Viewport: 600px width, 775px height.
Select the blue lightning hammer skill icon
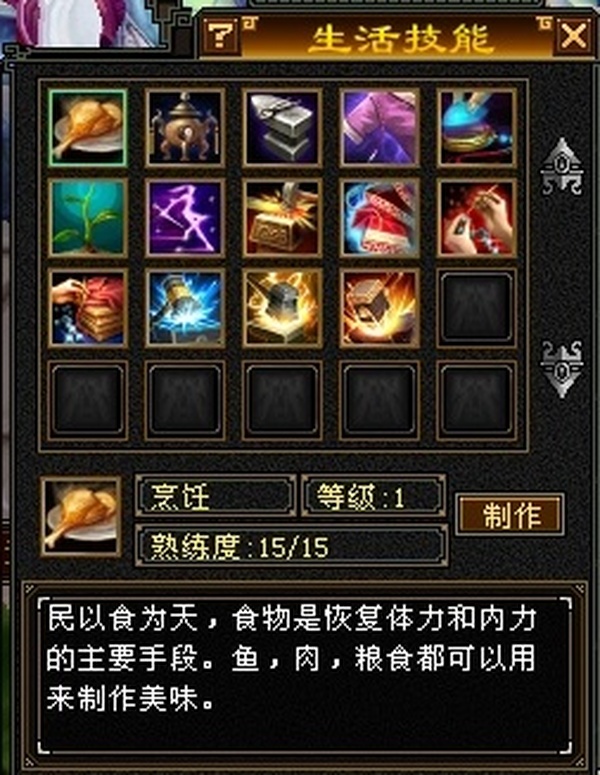coord(185,308)
